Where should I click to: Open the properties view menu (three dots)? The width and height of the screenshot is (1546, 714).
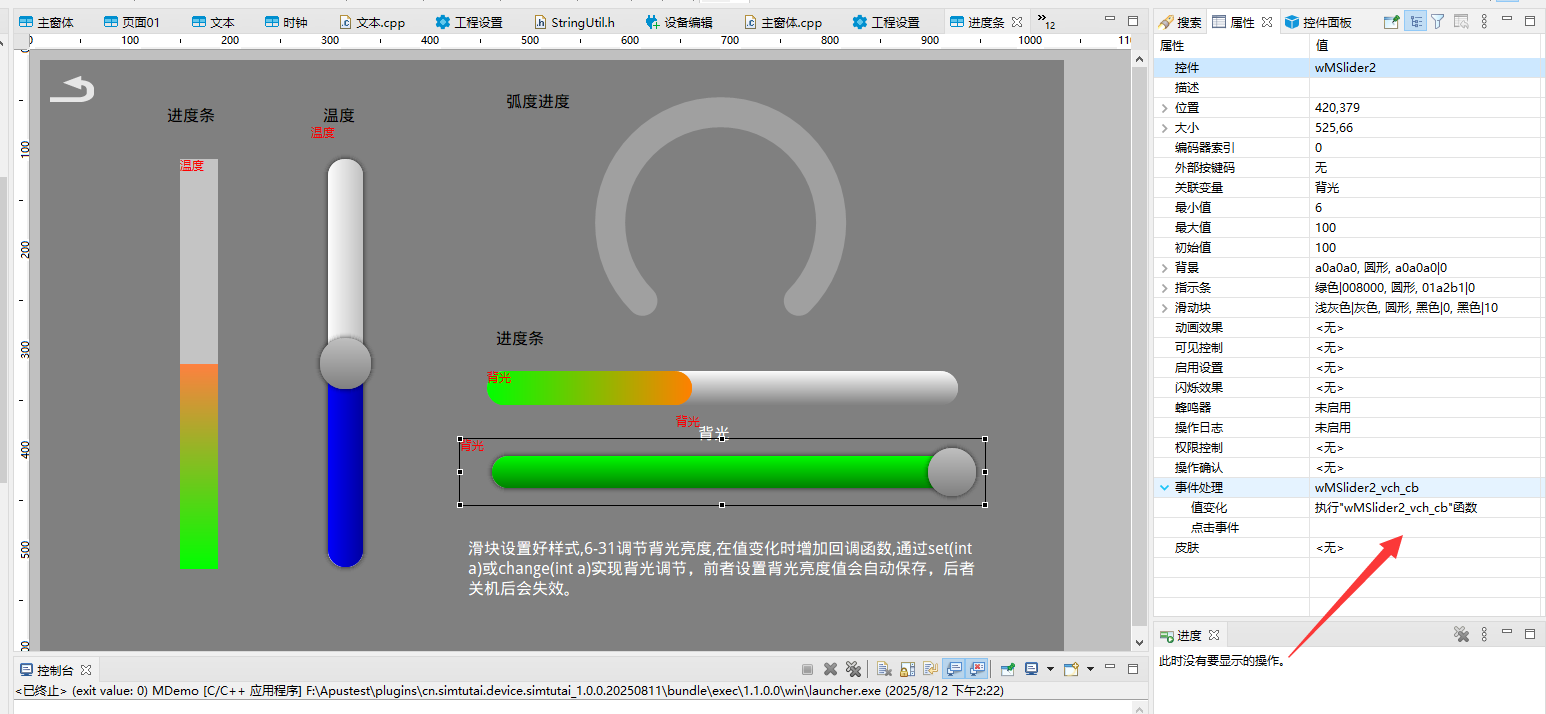(1484, 21)
